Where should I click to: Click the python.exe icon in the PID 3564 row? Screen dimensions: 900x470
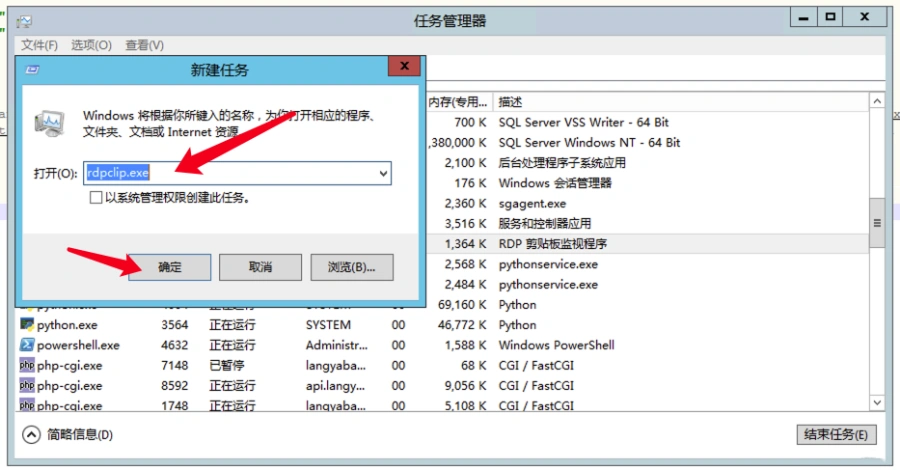[27, 325]
